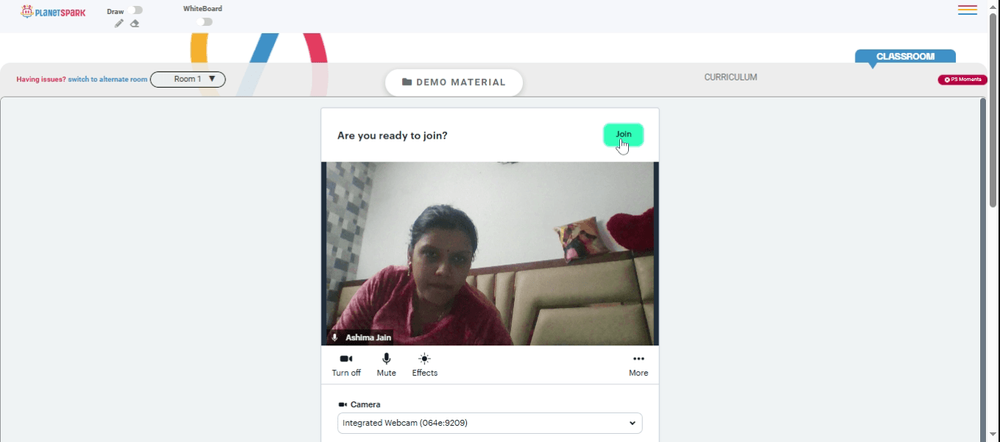Open the hamburger menu

coord(967,10)
